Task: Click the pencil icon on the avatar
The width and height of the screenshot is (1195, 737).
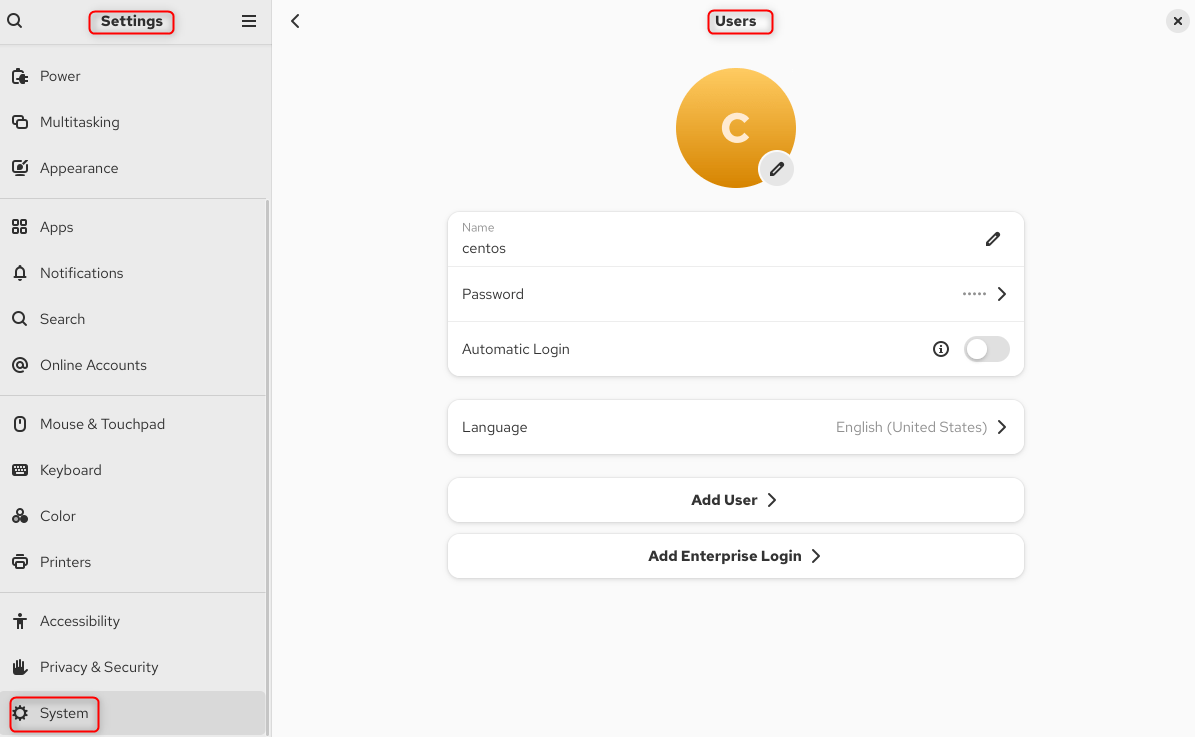Action: [x=776, y=169]
